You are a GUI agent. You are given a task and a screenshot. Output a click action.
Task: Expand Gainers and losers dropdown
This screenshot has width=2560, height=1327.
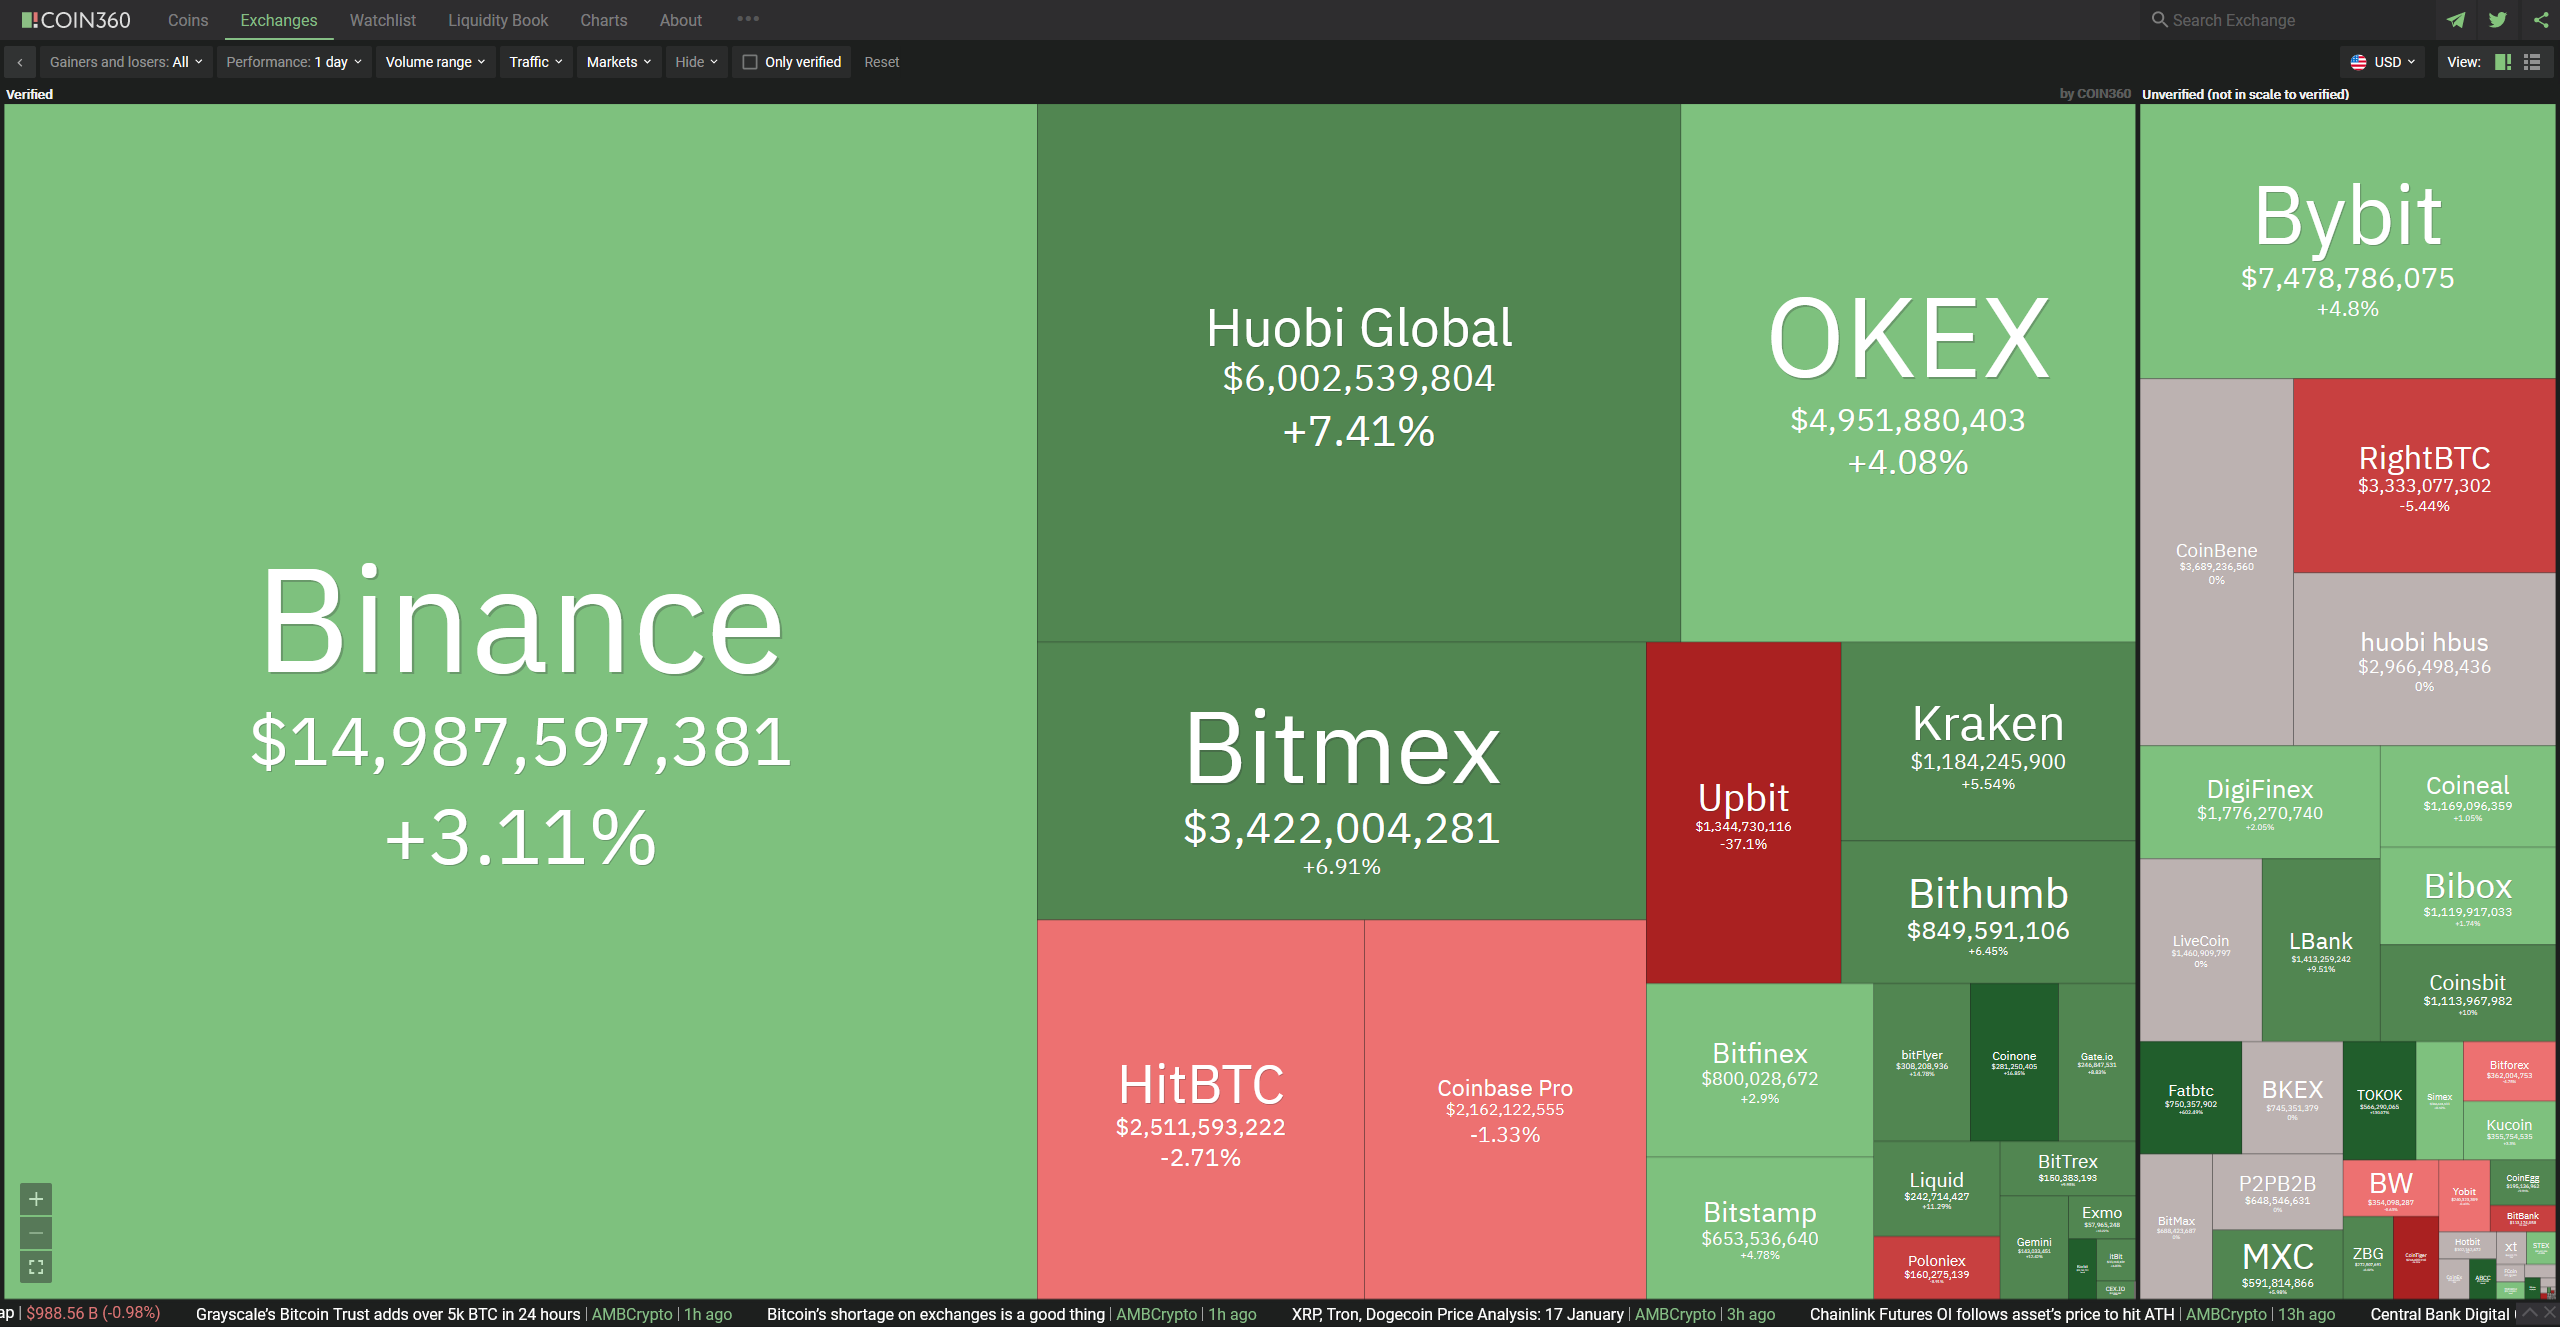point(126,62)
